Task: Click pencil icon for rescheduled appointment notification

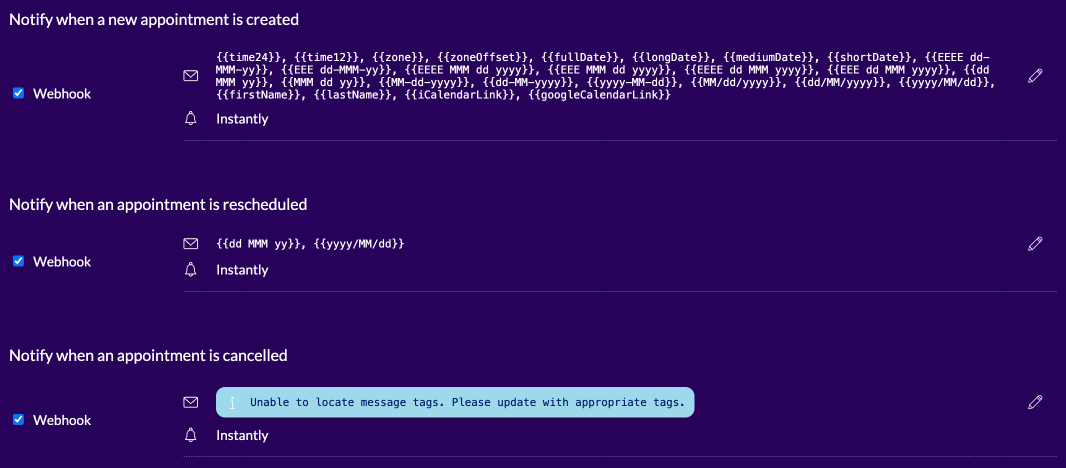Action: tap(1035, 243)
